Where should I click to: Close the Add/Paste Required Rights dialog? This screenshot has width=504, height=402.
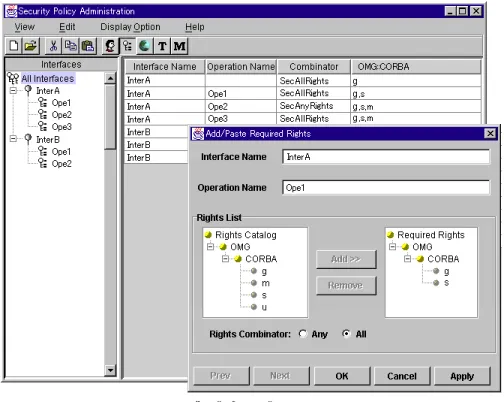[x=490, y=134]
